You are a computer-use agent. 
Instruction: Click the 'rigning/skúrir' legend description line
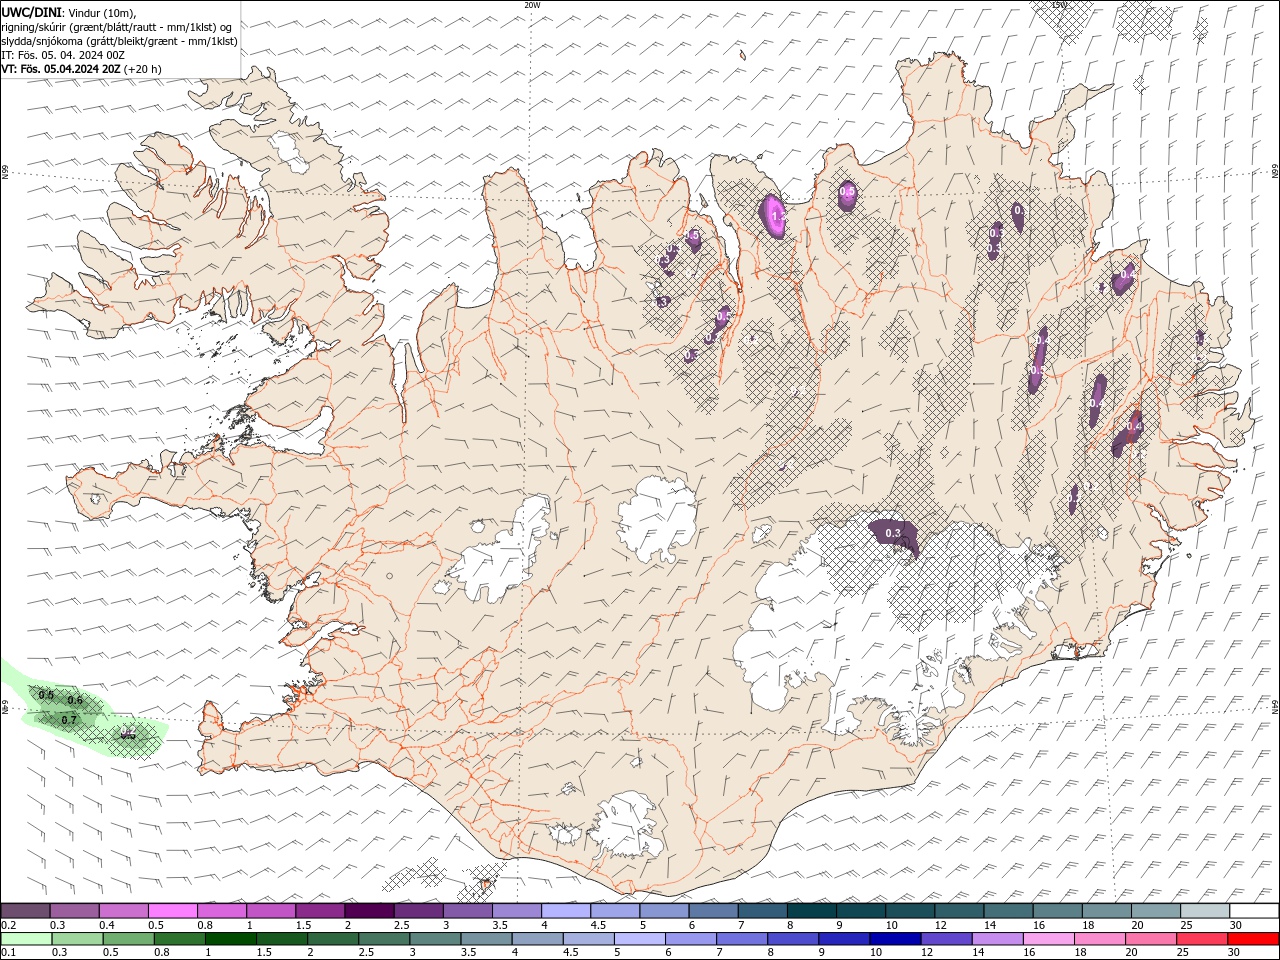click(116, 26)
